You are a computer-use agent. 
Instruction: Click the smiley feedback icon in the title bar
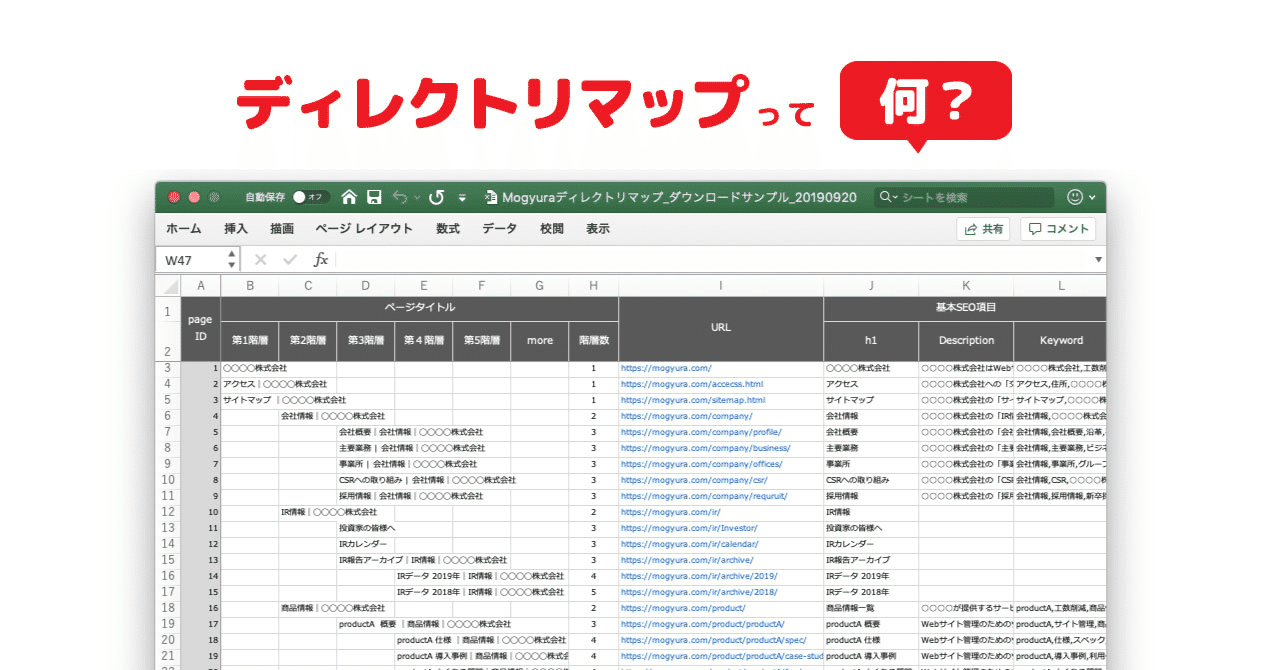(1074, 197)
